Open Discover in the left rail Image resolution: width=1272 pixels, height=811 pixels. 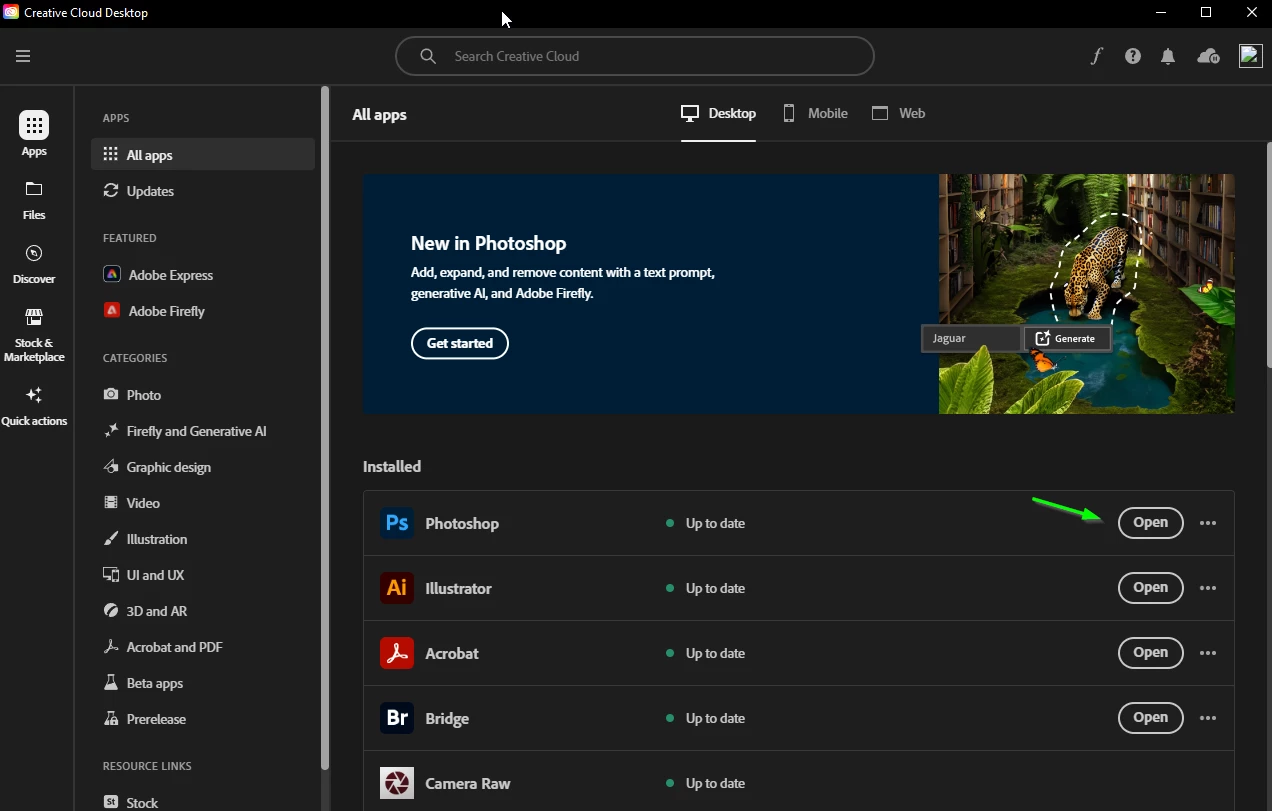tap(34, 264)
